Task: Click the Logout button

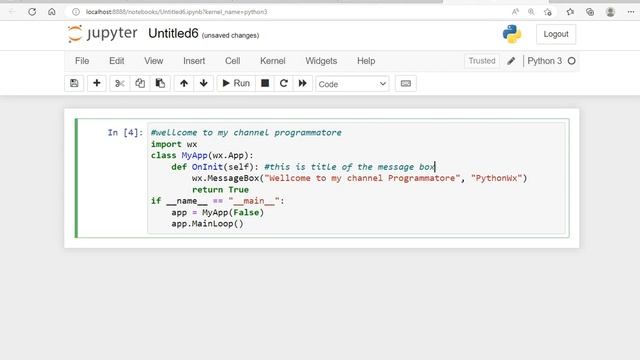Action: pos(556,34)
